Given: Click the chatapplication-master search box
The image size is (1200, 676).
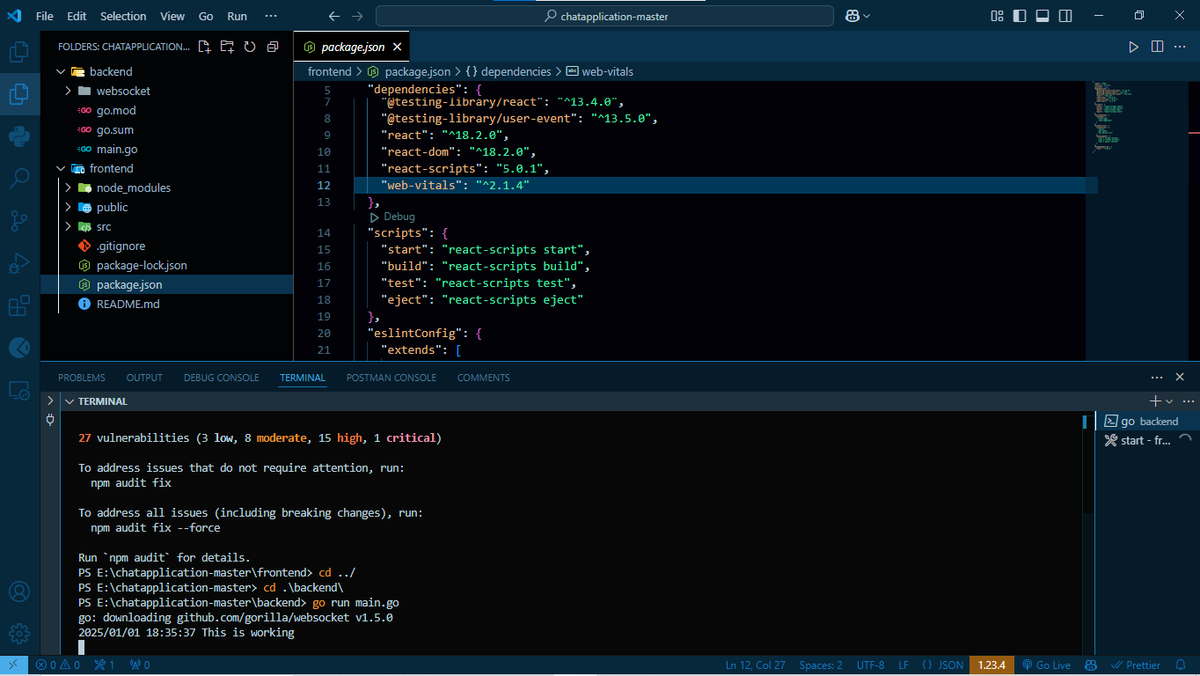Looking at the screenshot, I should coord(605,16).
